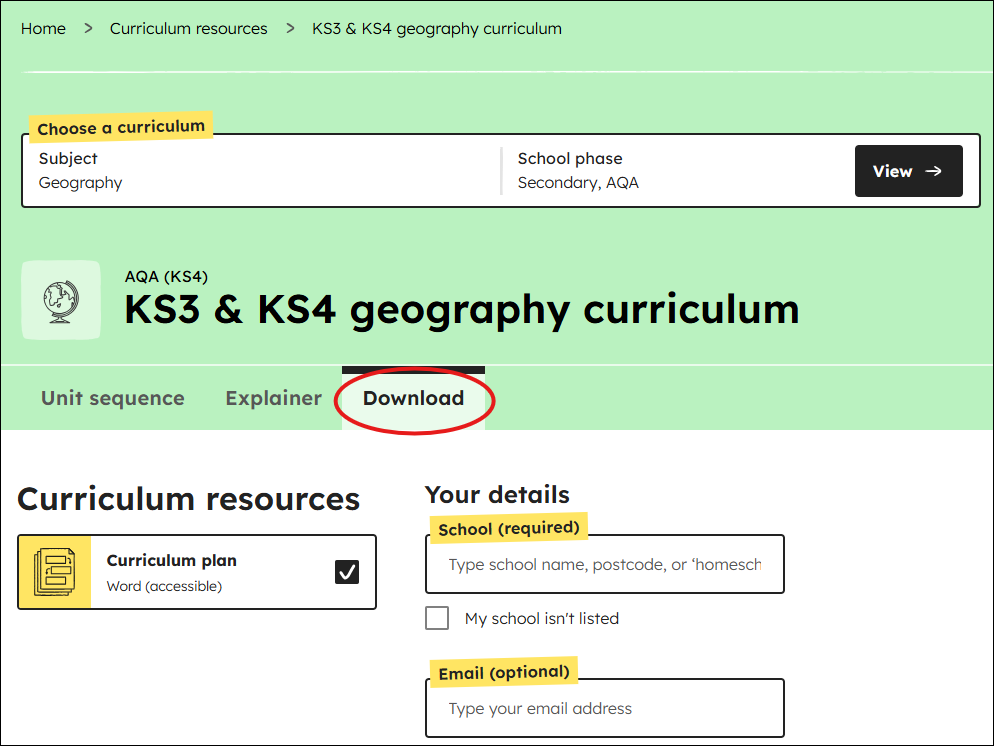Screen dimensions: 994x746
Task: Focus the School name input field
Action: [605, 564]
